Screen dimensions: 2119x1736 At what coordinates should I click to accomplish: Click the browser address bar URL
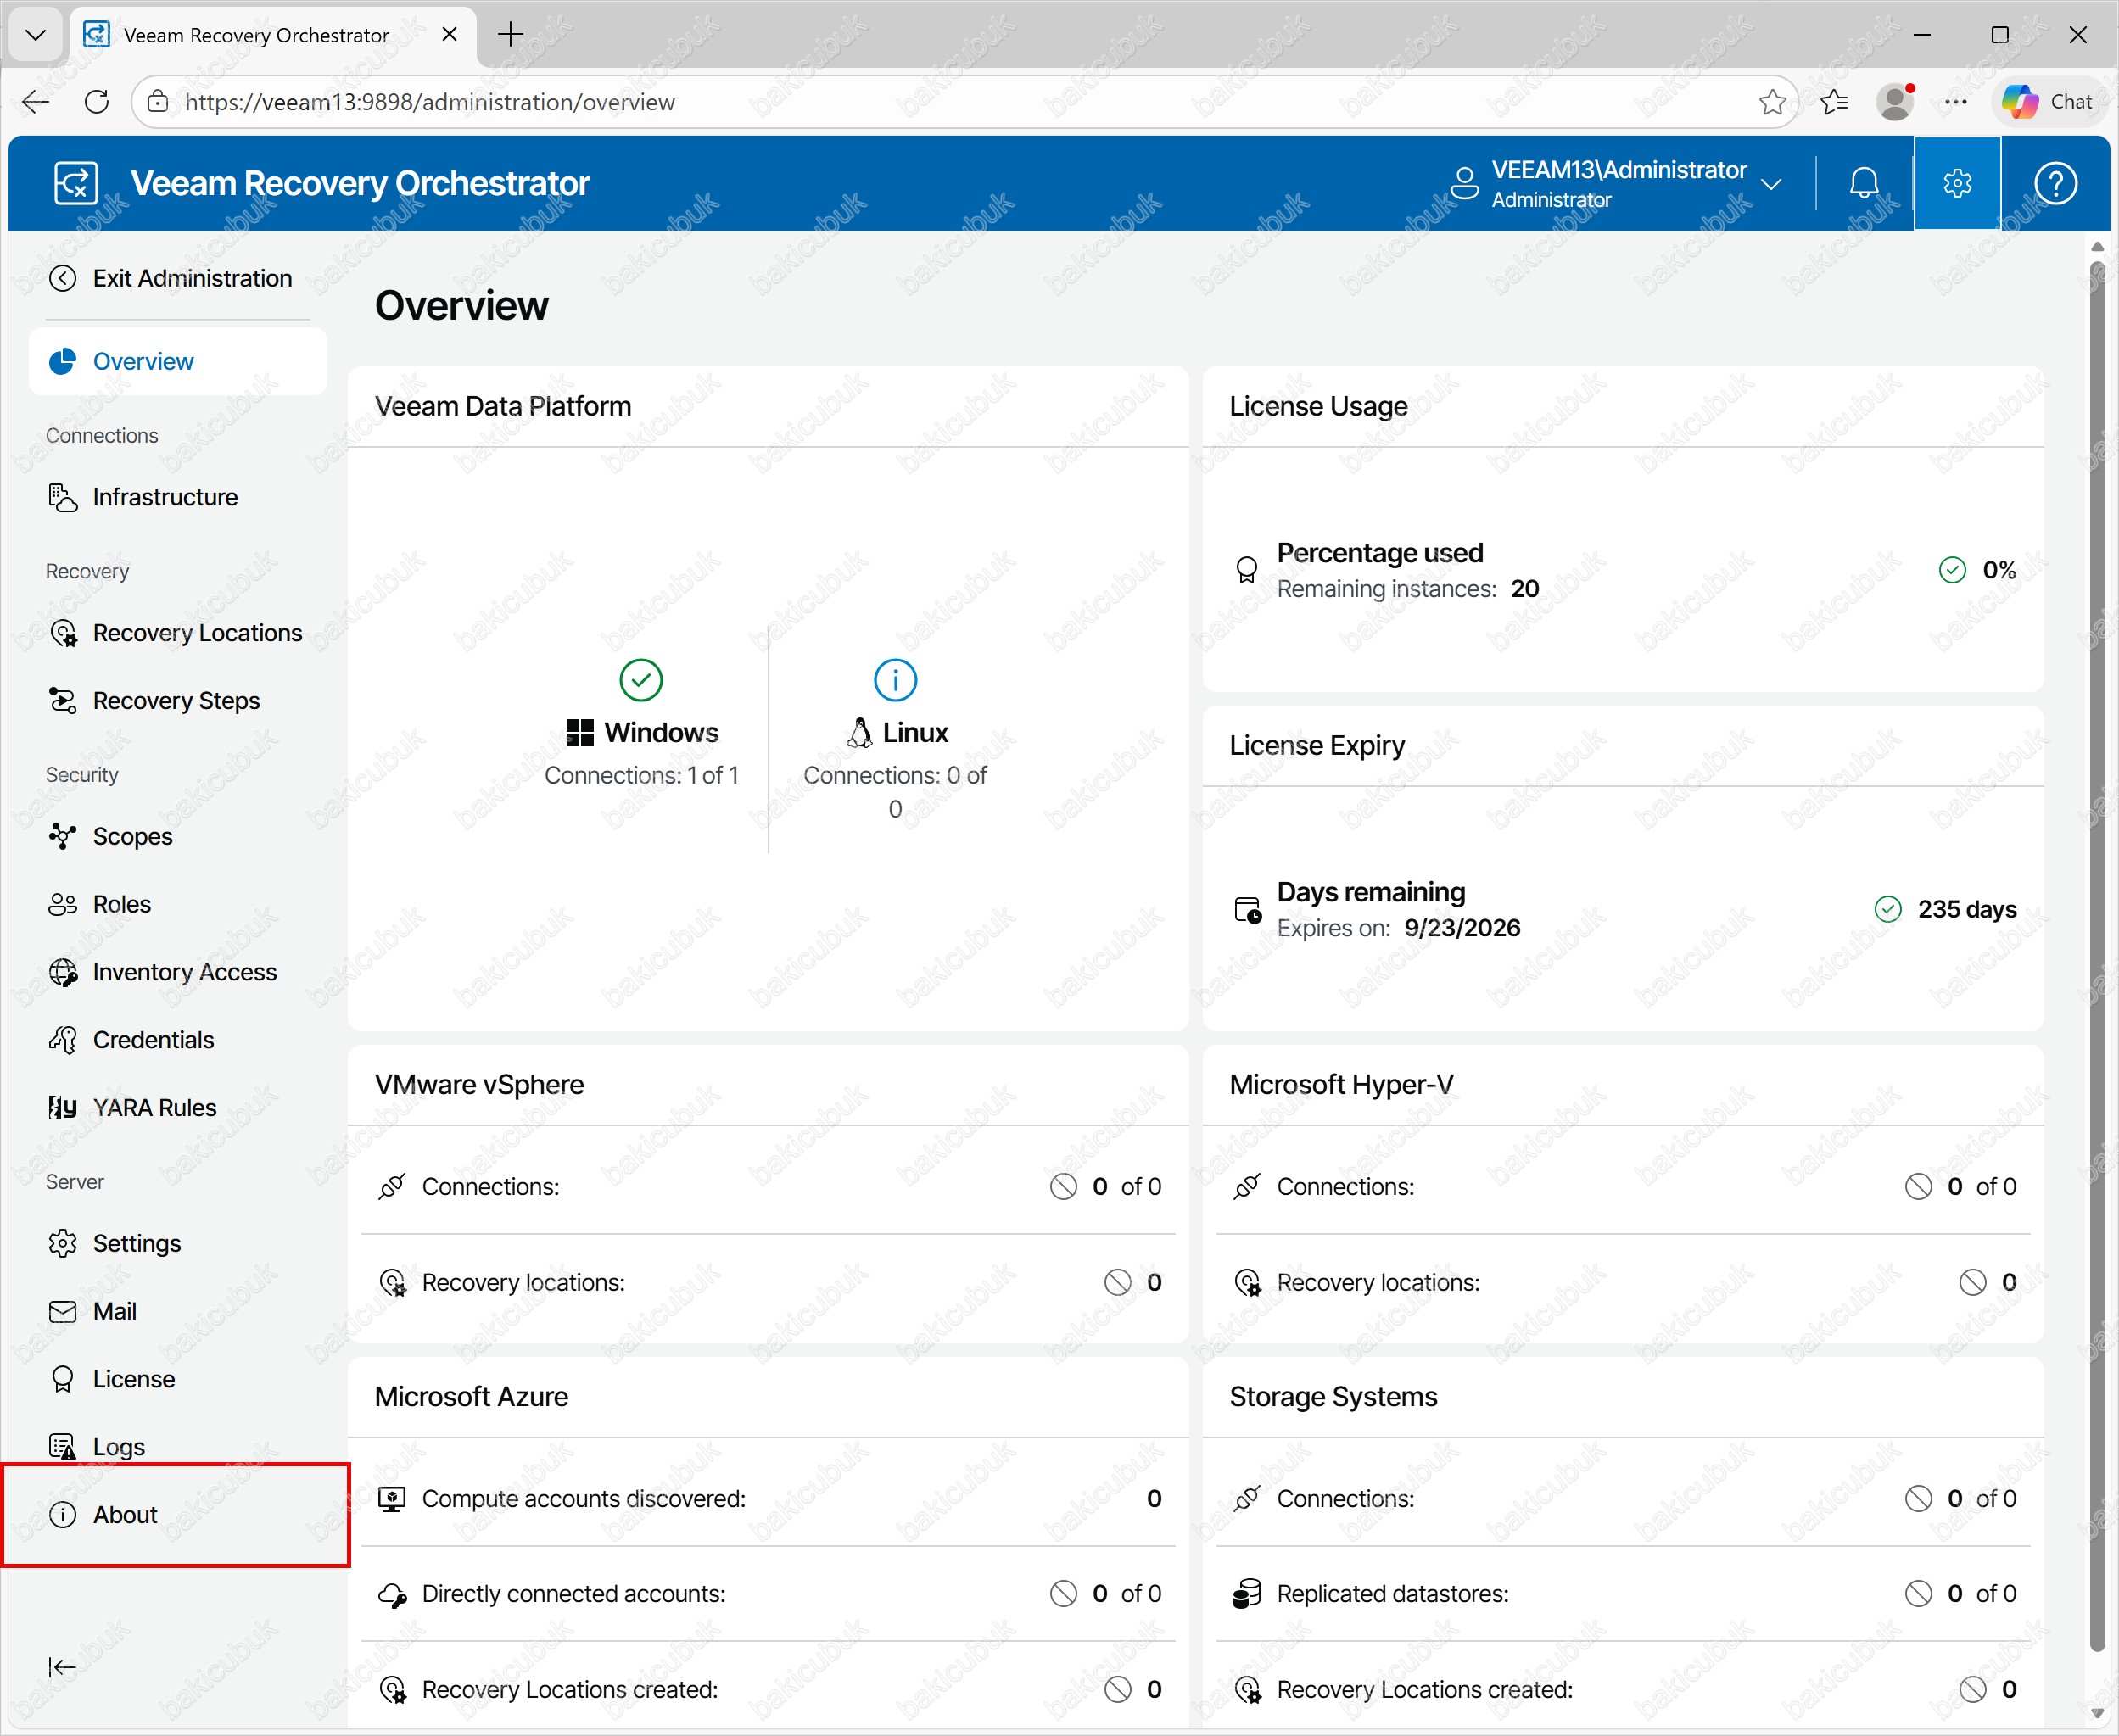click(x=430, y=102)
